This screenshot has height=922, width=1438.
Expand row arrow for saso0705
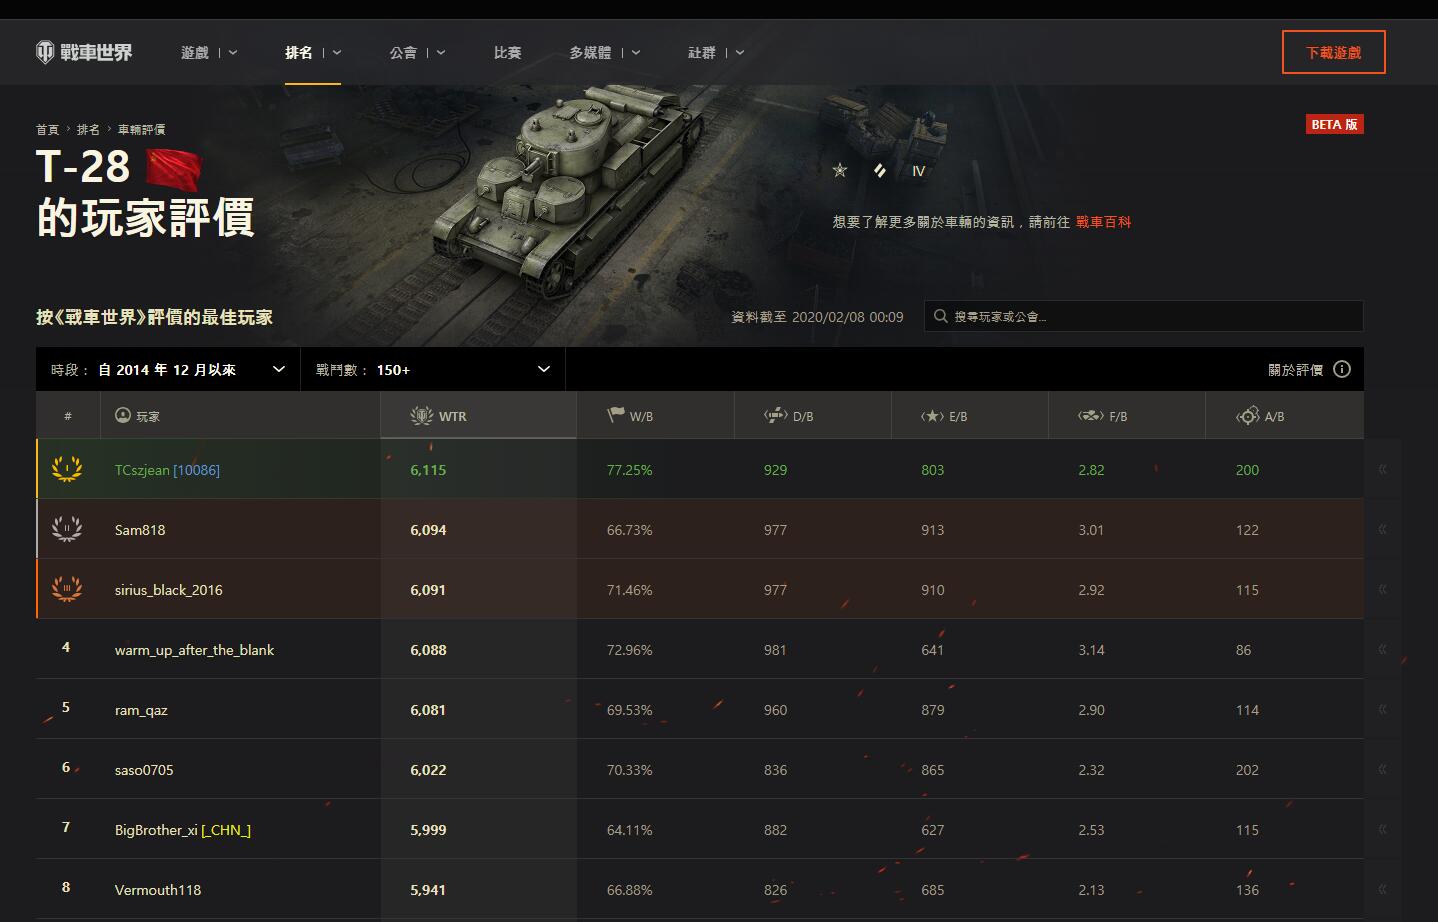tap(1382, 769)
